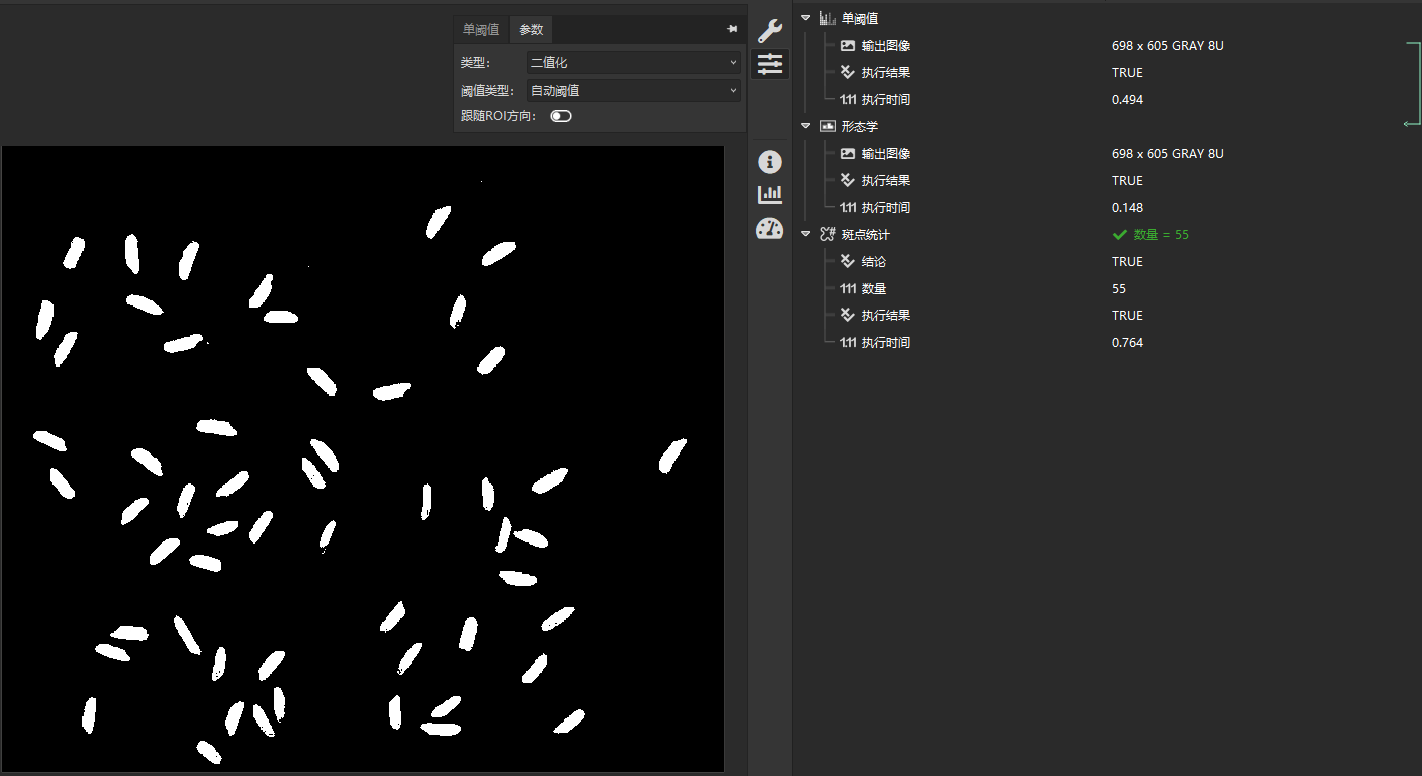Image resolution: width=1422 pixels, height=776 pixels.
Task: Toggle the 跟随ROI方向 switch
Action: click(x=561, y=116)
